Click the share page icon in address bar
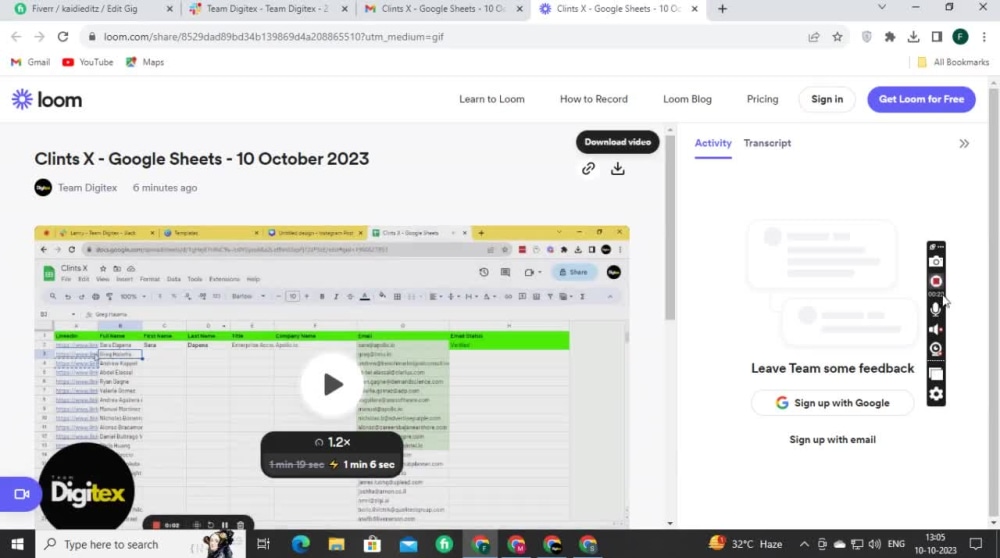1000x558 pixels. (x=813, y=37)
